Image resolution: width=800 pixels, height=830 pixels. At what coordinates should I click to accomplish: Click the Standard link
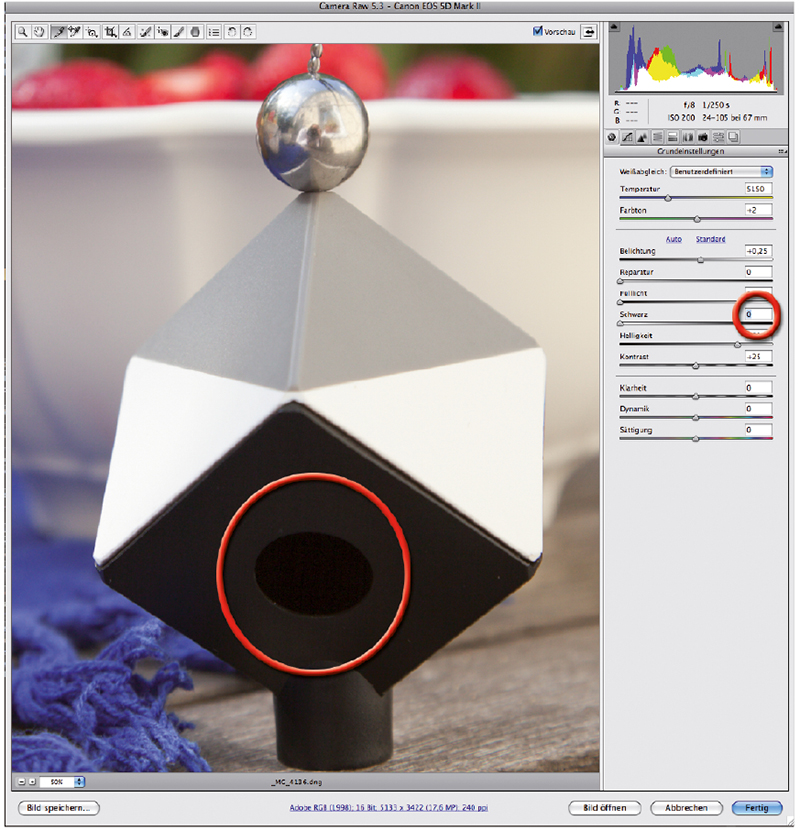click(x=711, y=239)
